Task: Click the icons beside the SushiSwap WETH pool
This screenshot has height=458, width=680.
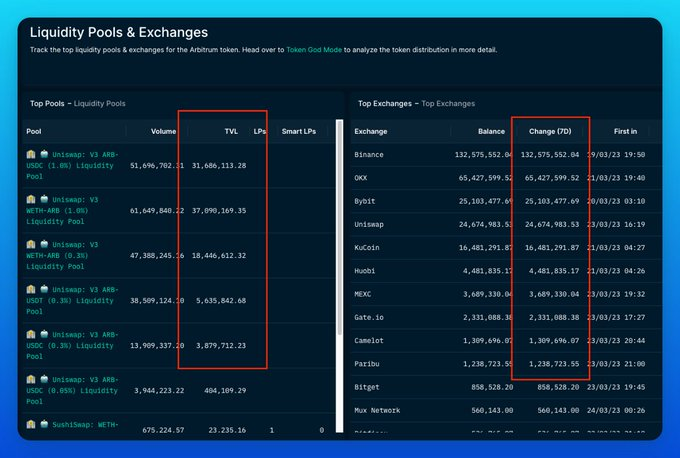Action: point(37,424)
